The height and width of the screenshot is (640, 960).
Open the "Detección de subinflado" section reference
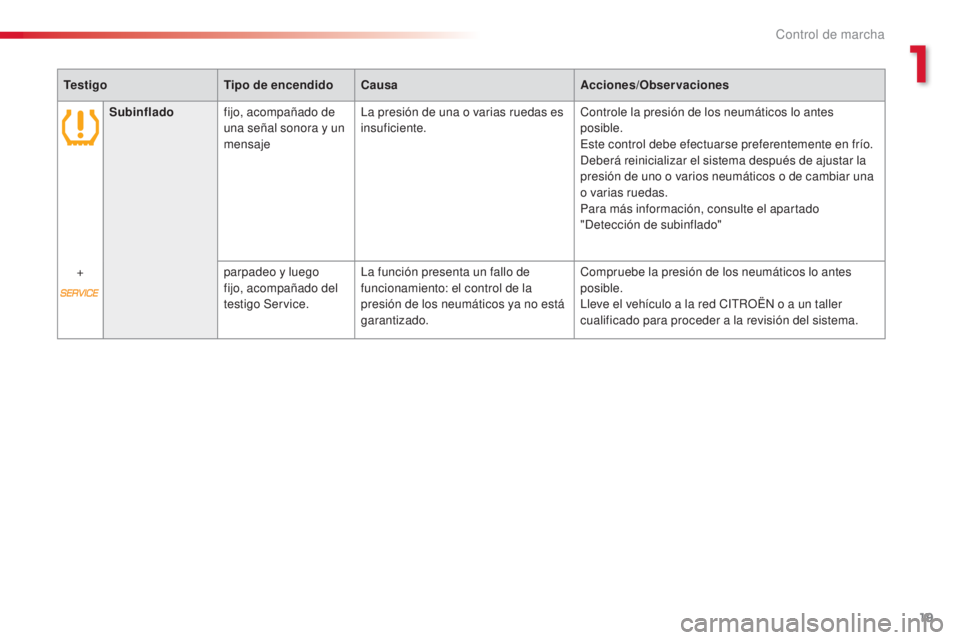click(x=650, y=225)
